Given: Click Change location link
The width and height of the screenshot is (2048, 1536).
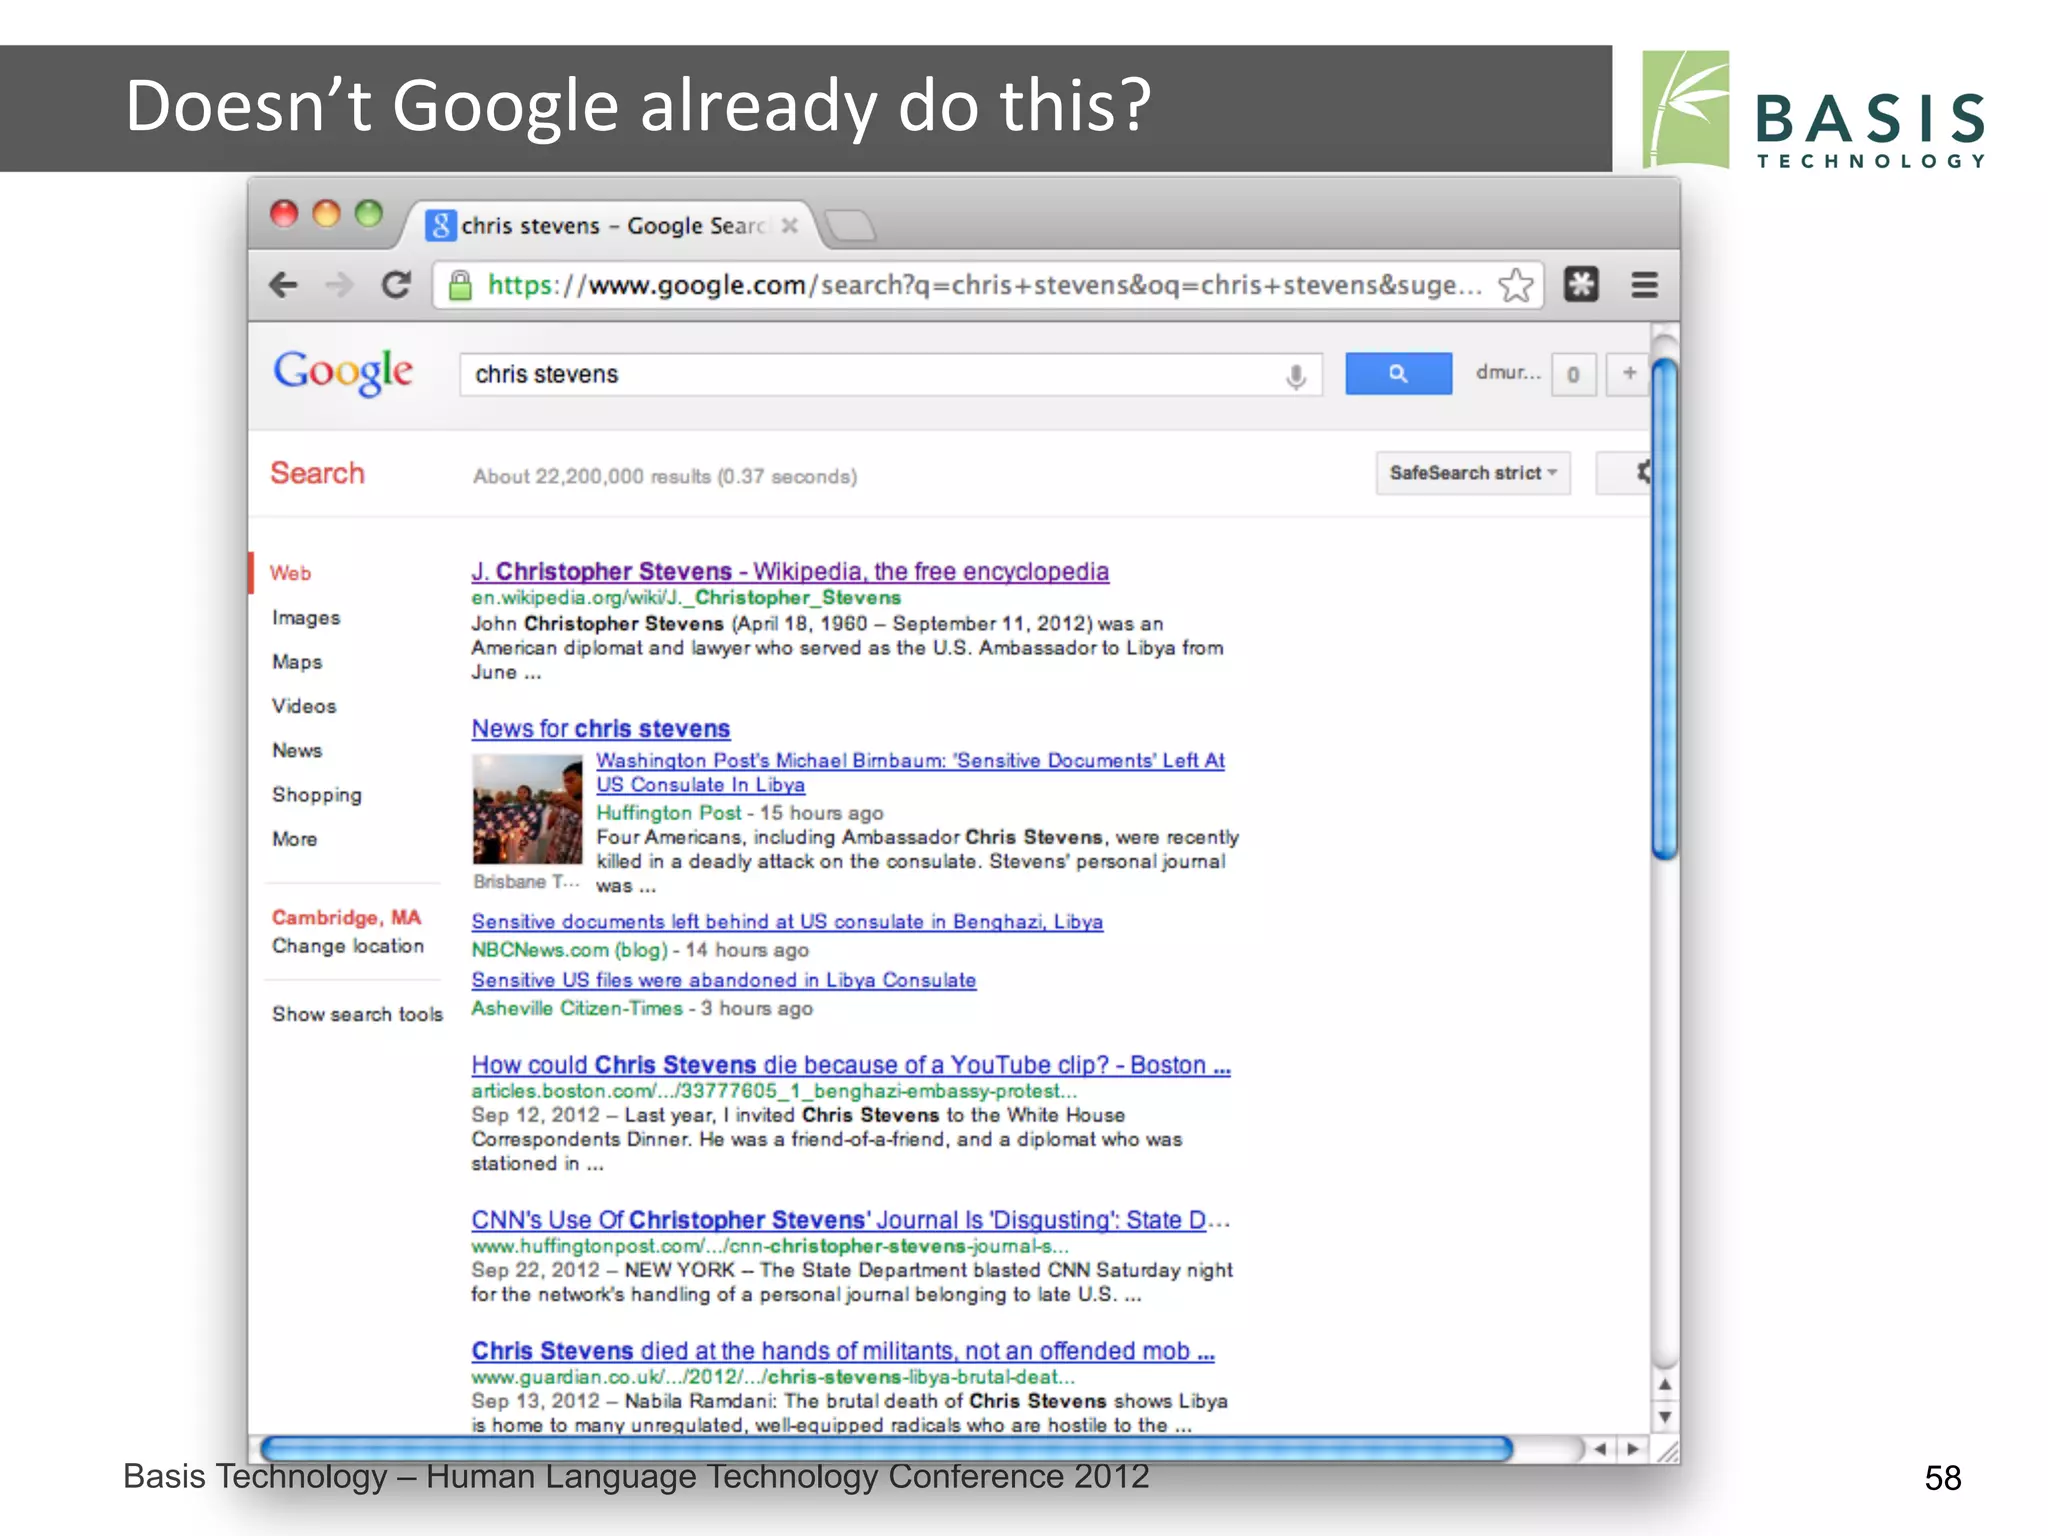Looking at the screenshot, I should pos(348,946).
